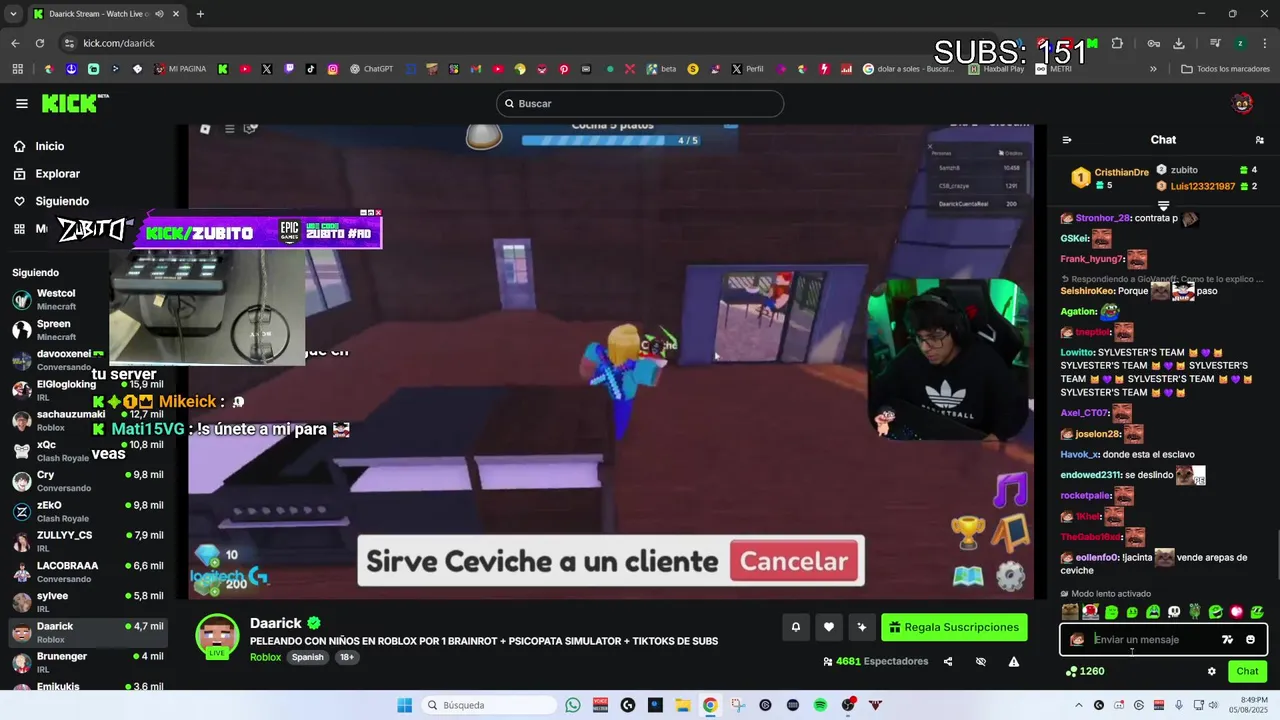Click the chat panel scrollbar
1280x720 pixels.
[x=1276, y=556]
